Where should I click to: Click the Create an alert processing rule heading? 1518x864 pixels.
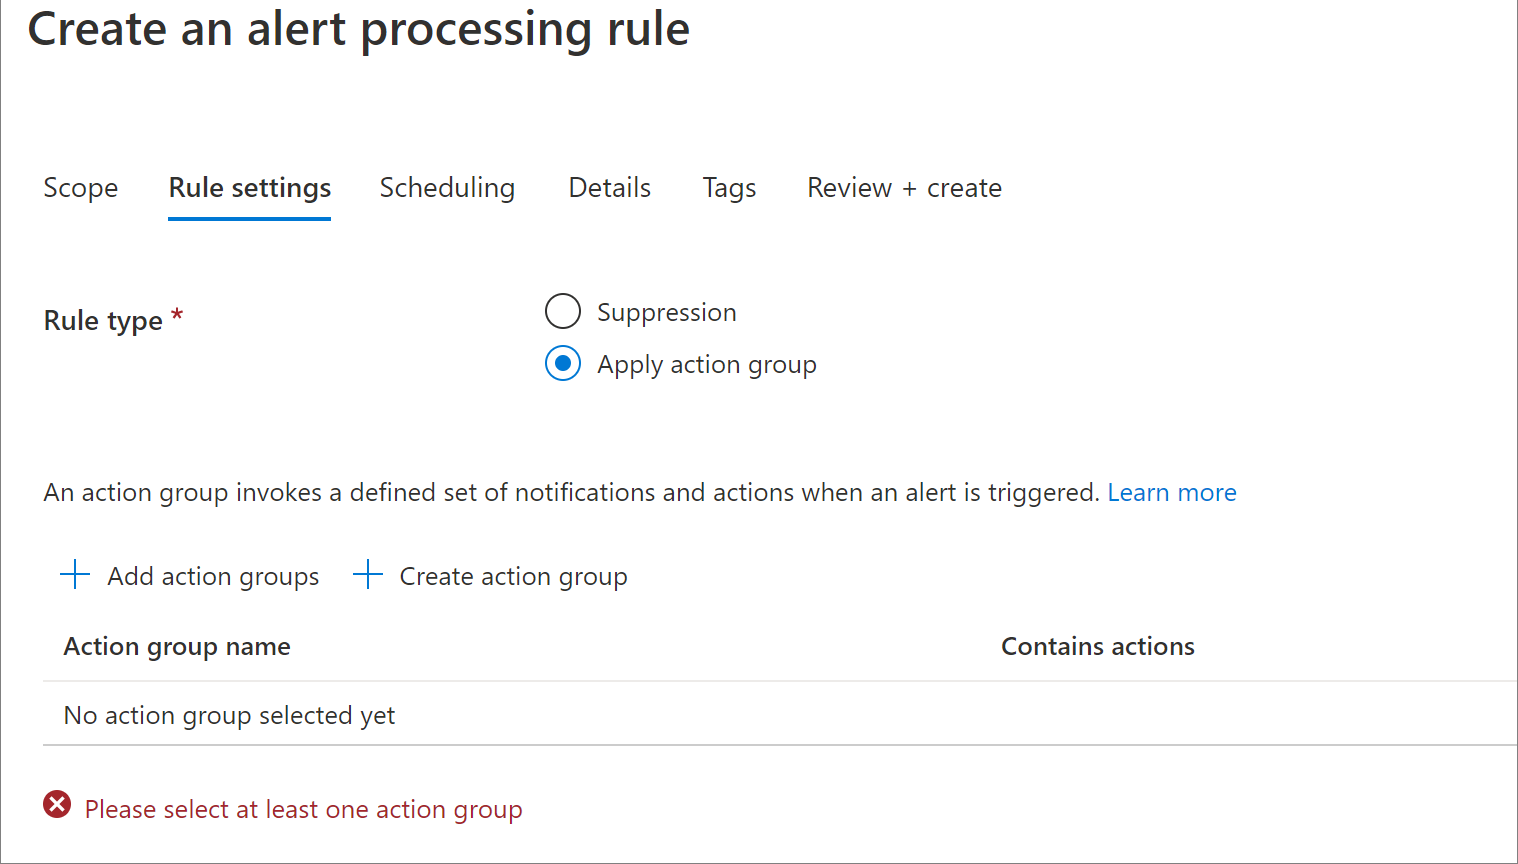click(x=358, y=29)
